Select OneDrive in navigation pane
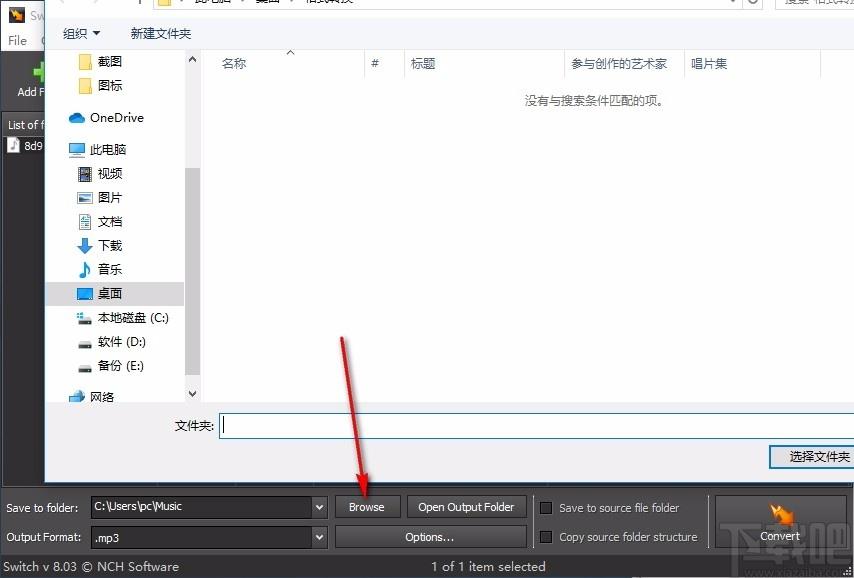The height and width of the screenshot is (578, 854). coord(117,118)
